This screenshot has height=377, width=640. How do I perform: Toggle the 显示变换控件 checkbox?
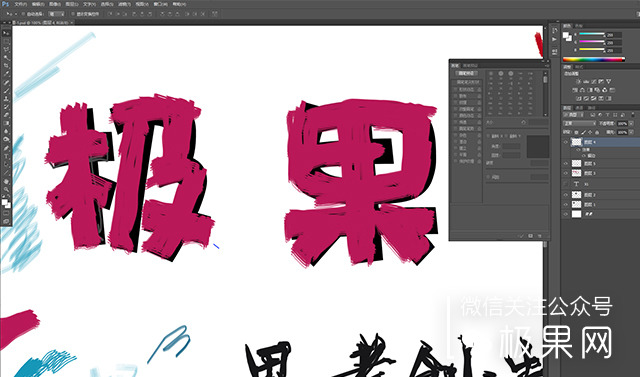click(72, 14)
